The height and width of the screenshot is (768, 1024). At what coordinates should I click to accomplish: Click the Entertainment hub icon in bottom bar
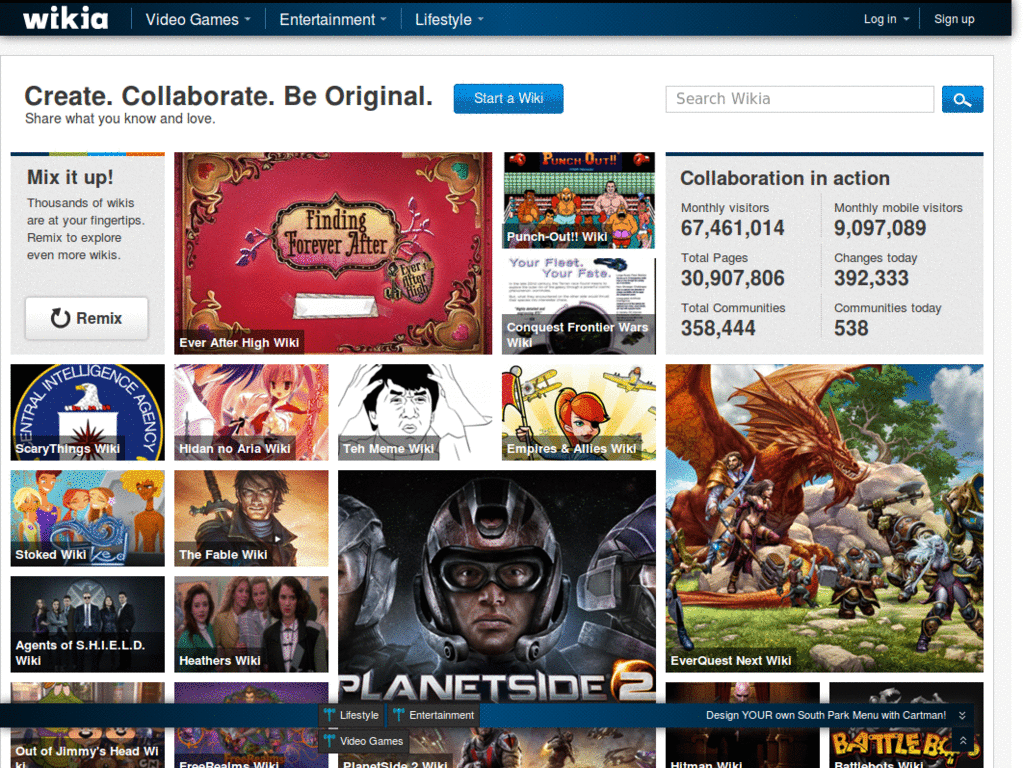coord(401,715)
